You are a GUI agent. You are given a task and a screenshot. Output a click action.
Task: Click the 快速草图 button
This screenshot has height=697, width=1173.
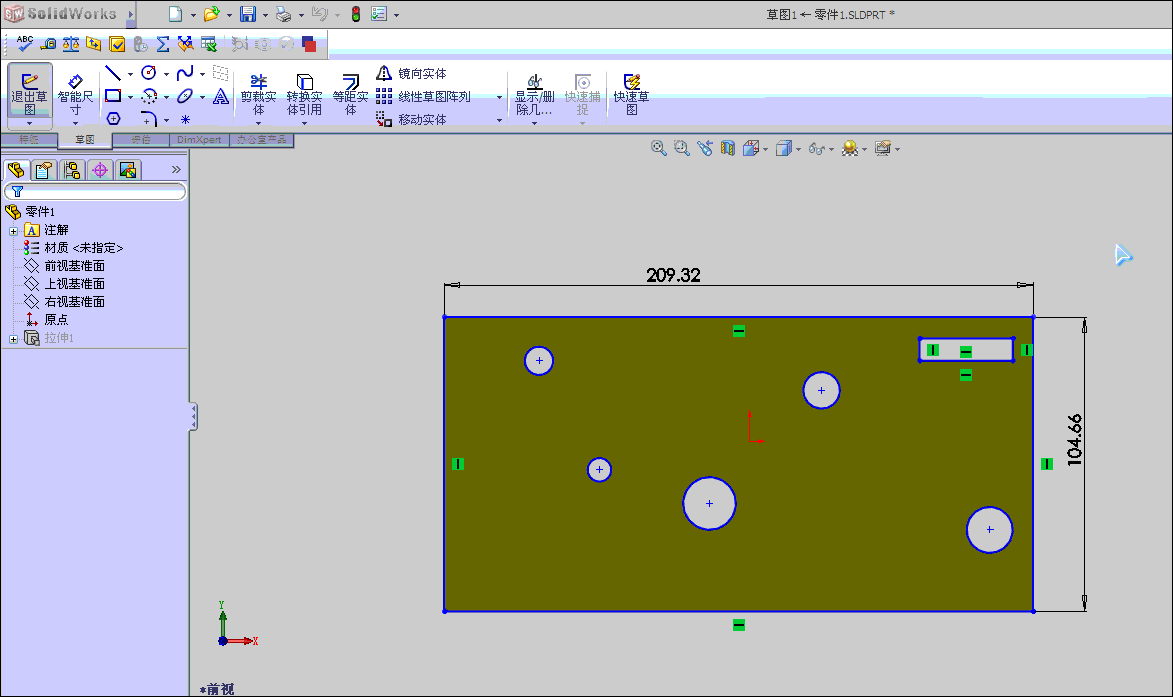pos(631,94)
